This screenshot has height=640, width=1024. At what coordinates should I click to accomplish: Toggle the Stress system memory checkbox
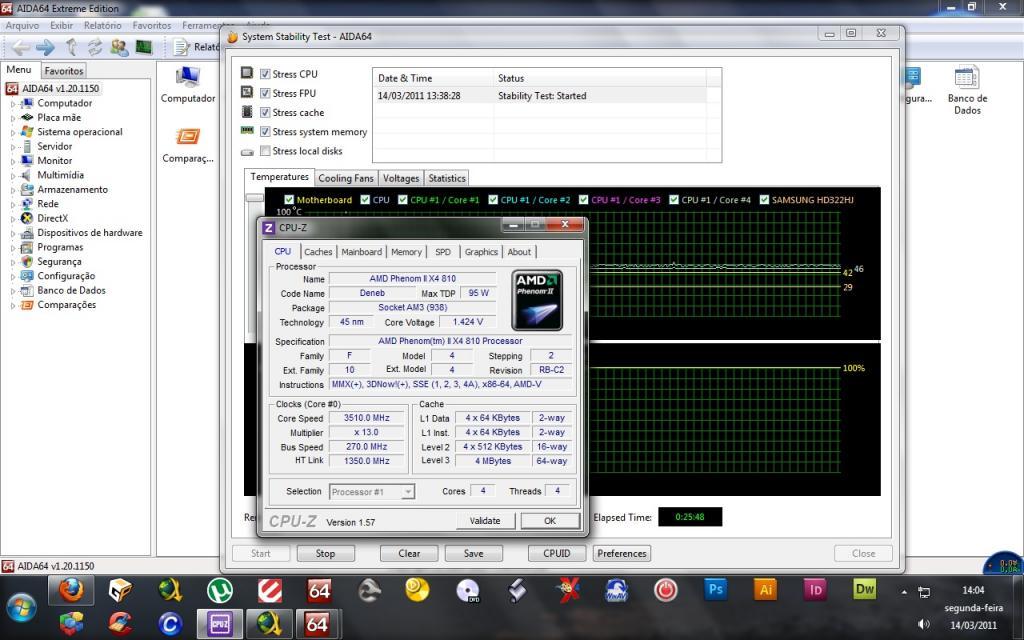pyautogui.click(x=265, y=131)
